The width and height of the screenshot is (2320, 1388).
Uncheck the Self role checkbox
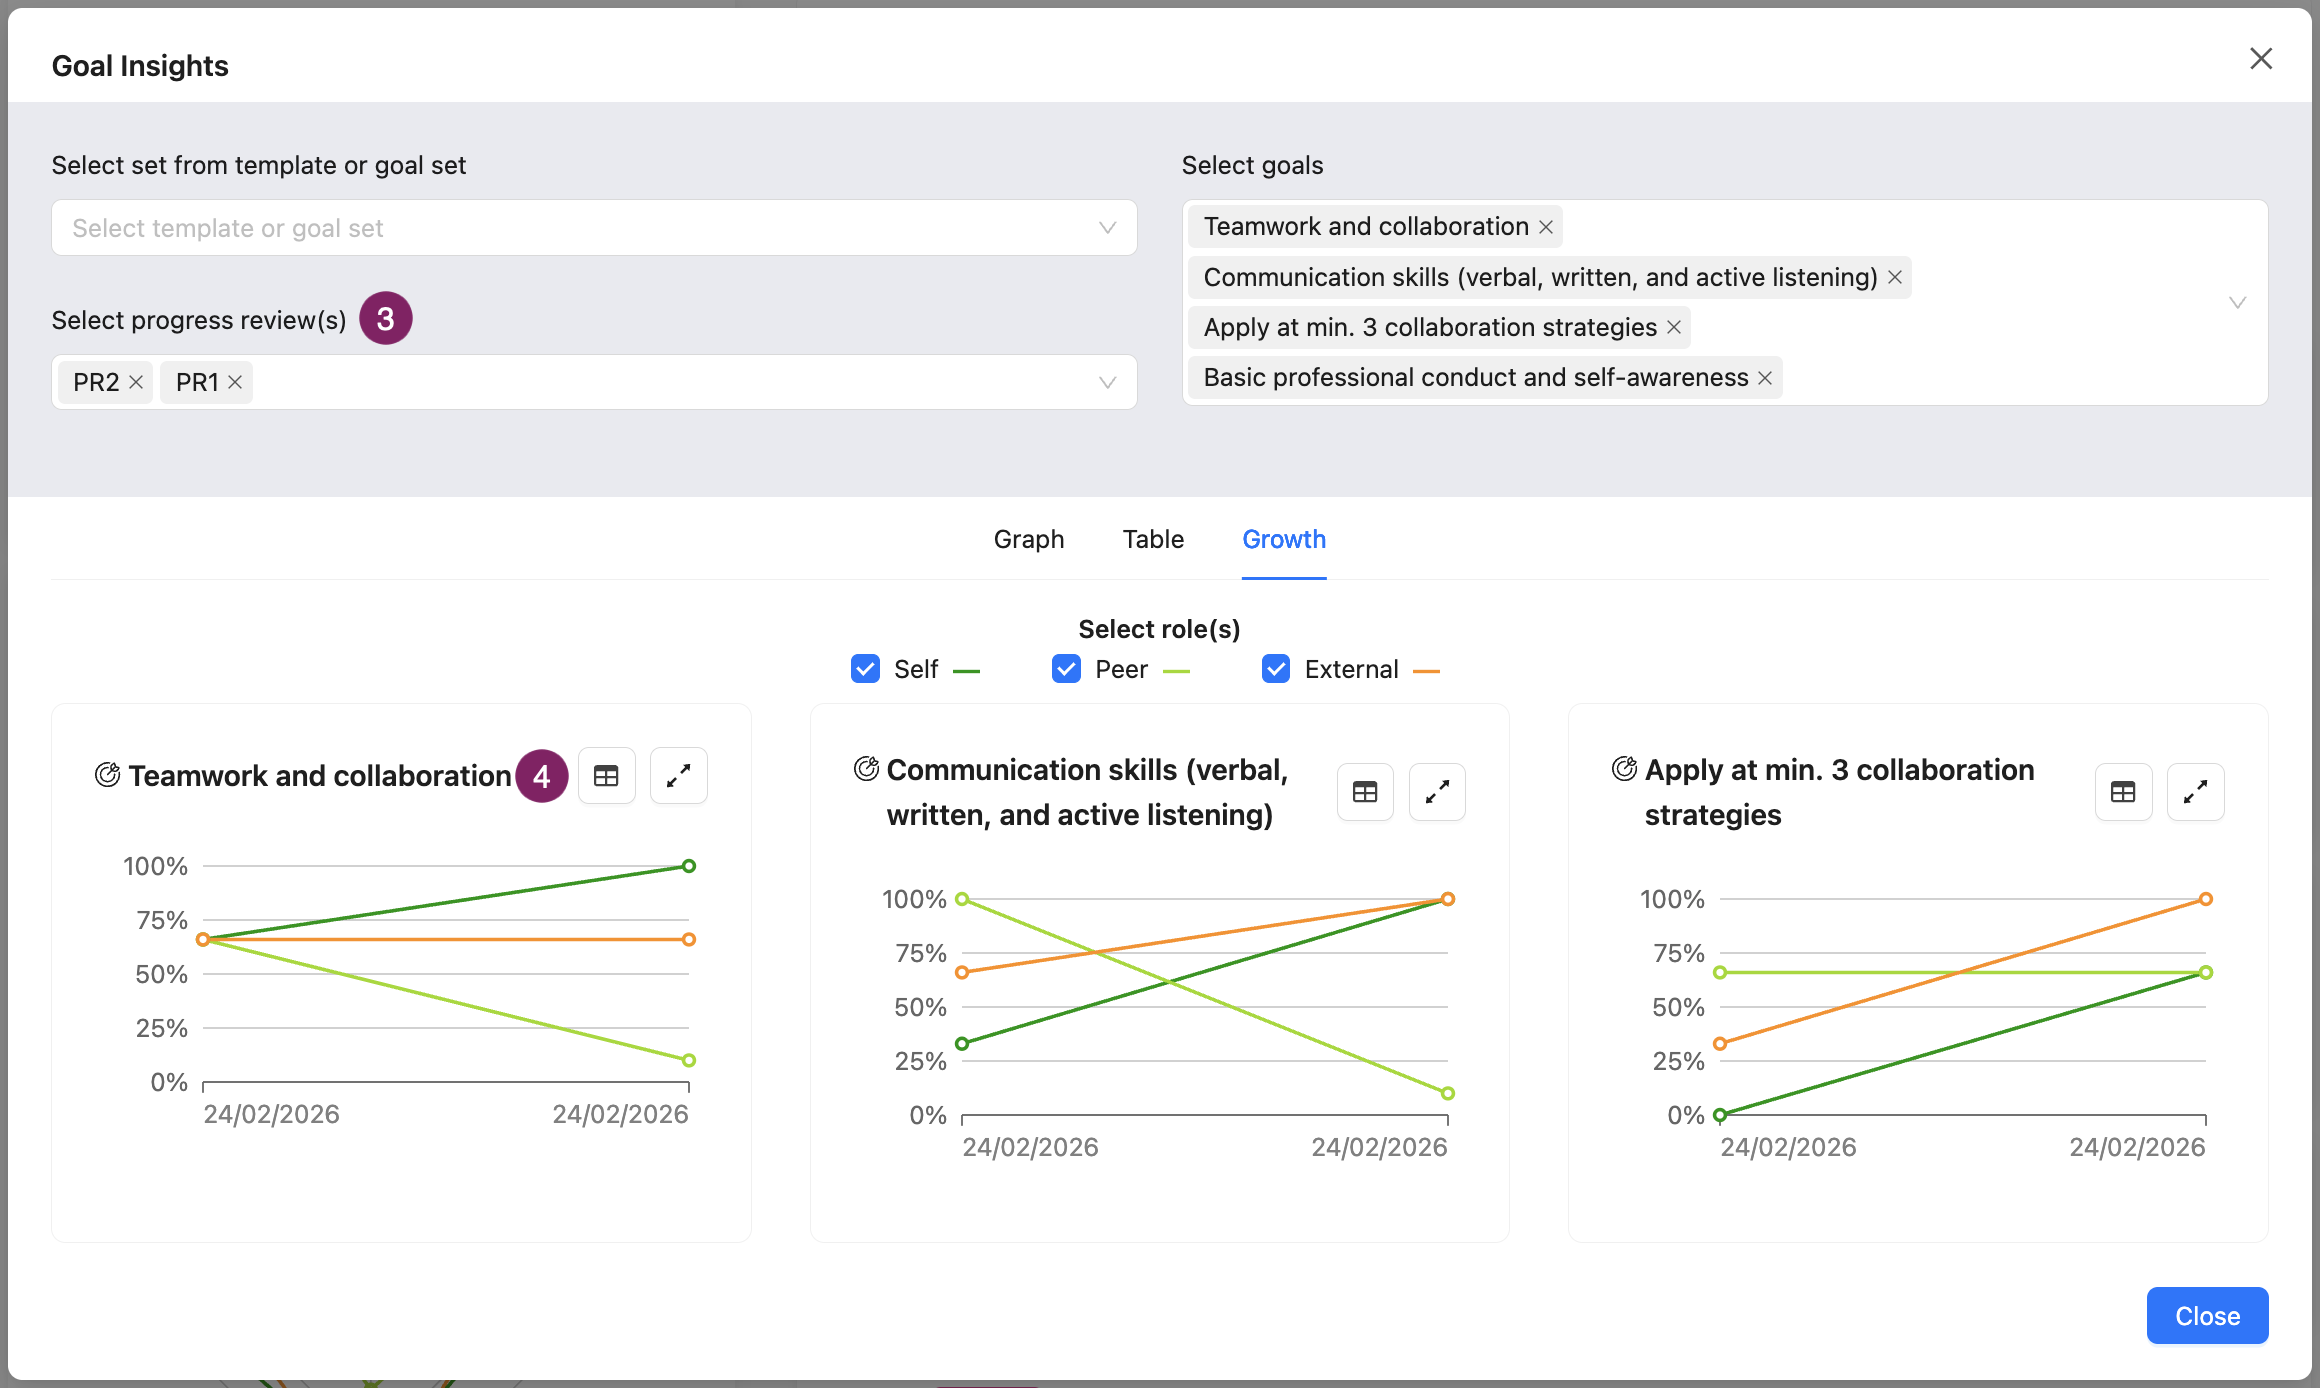pyautogui.click(x=865, y=669)
